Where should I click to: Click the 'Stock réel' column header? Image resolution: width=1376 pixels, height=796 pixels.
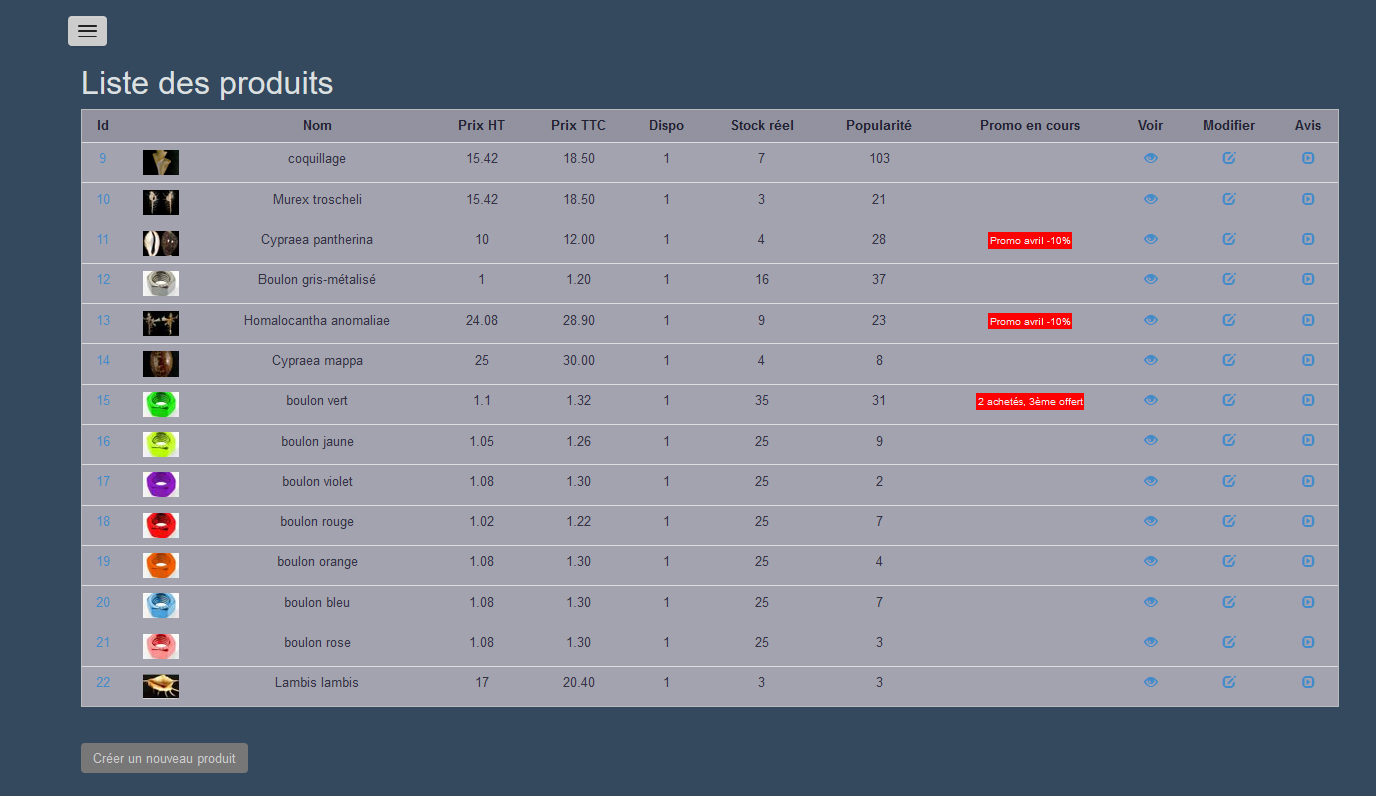point(762,125)
